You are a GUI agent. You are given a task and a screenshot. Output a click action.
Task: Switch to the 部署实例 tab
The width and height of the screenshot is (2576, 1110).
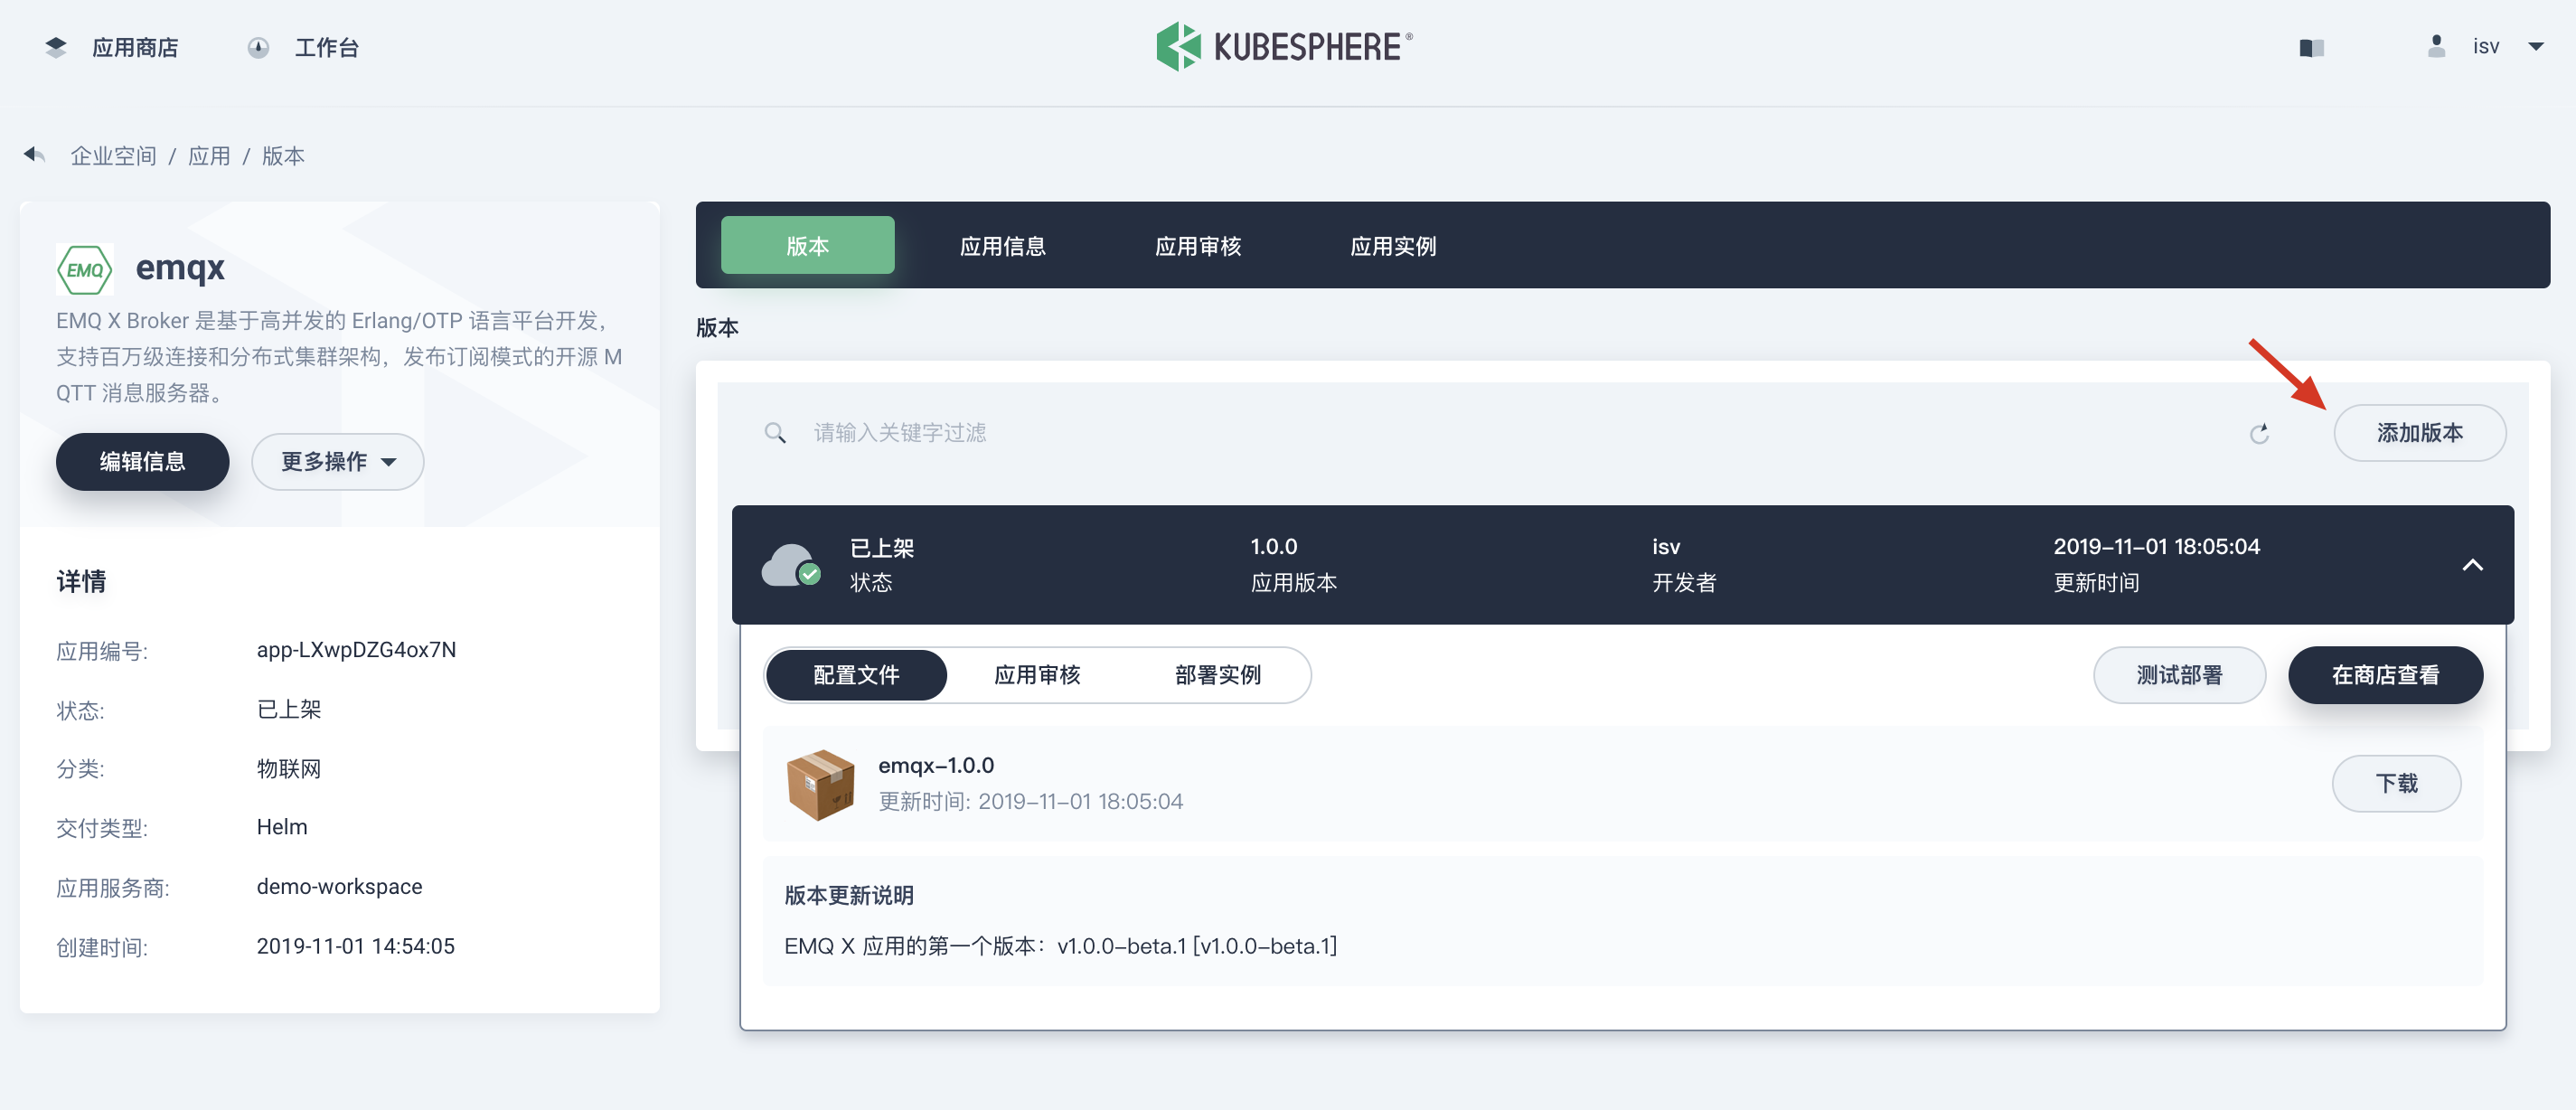point(1219,675)
